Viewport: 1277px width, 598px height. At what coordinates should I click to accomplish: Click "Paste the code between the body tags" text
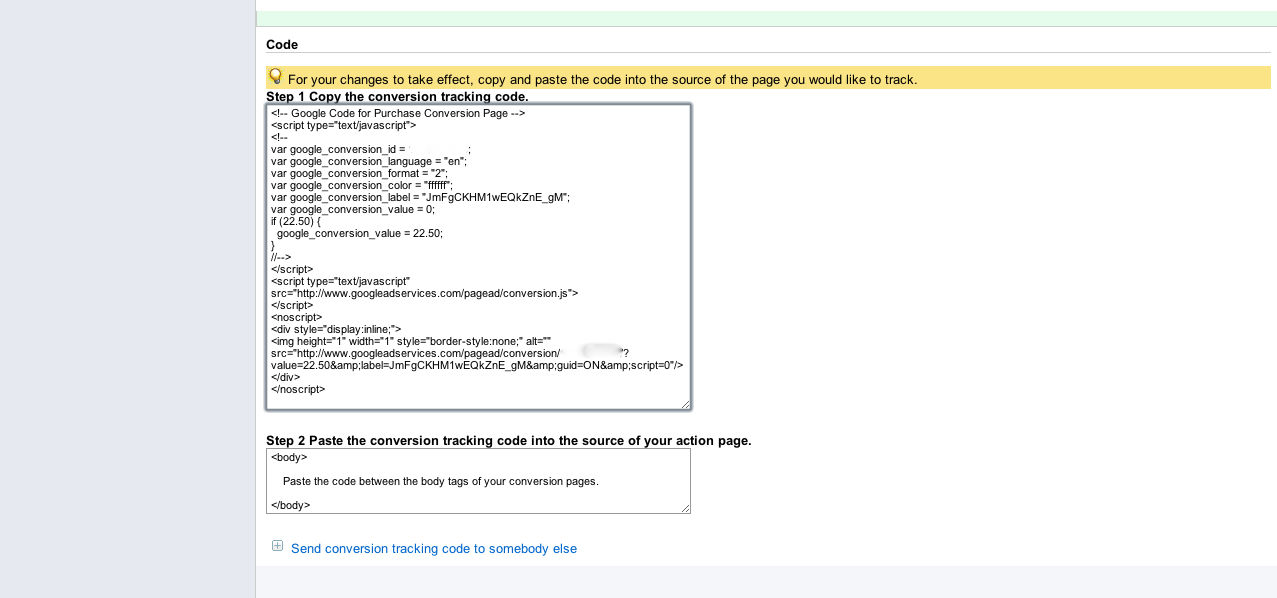pyautogui.click(x=441, y=481)
